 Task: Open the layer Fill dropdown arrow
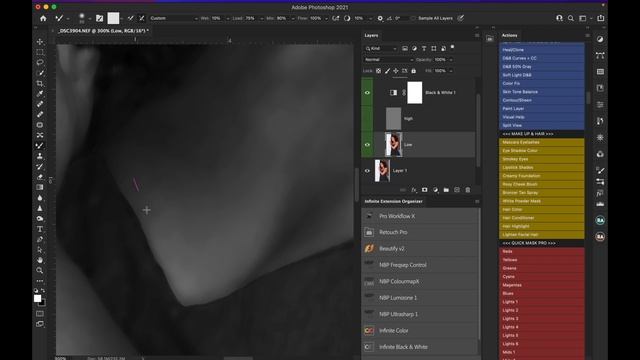pos(451,71)
